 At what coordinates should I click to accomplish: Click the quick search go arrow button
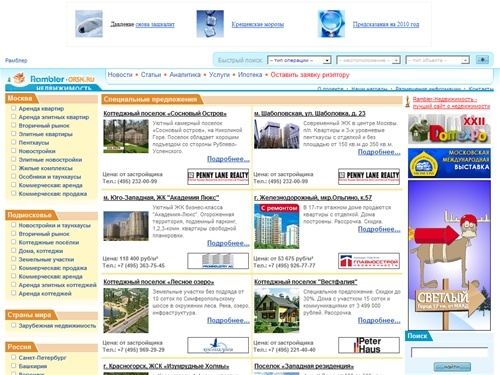(482, 60)
